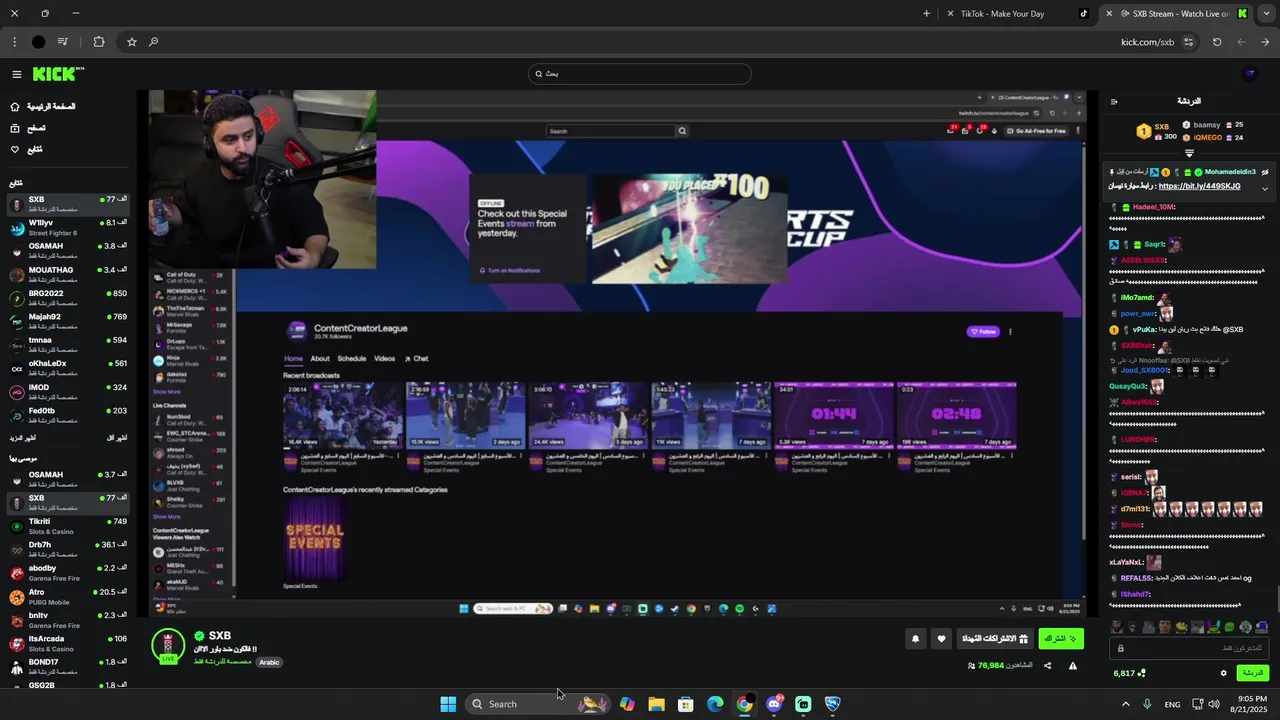
Task: Open BOND17 channel in sidebar
Action: click(x=67, y=666)
